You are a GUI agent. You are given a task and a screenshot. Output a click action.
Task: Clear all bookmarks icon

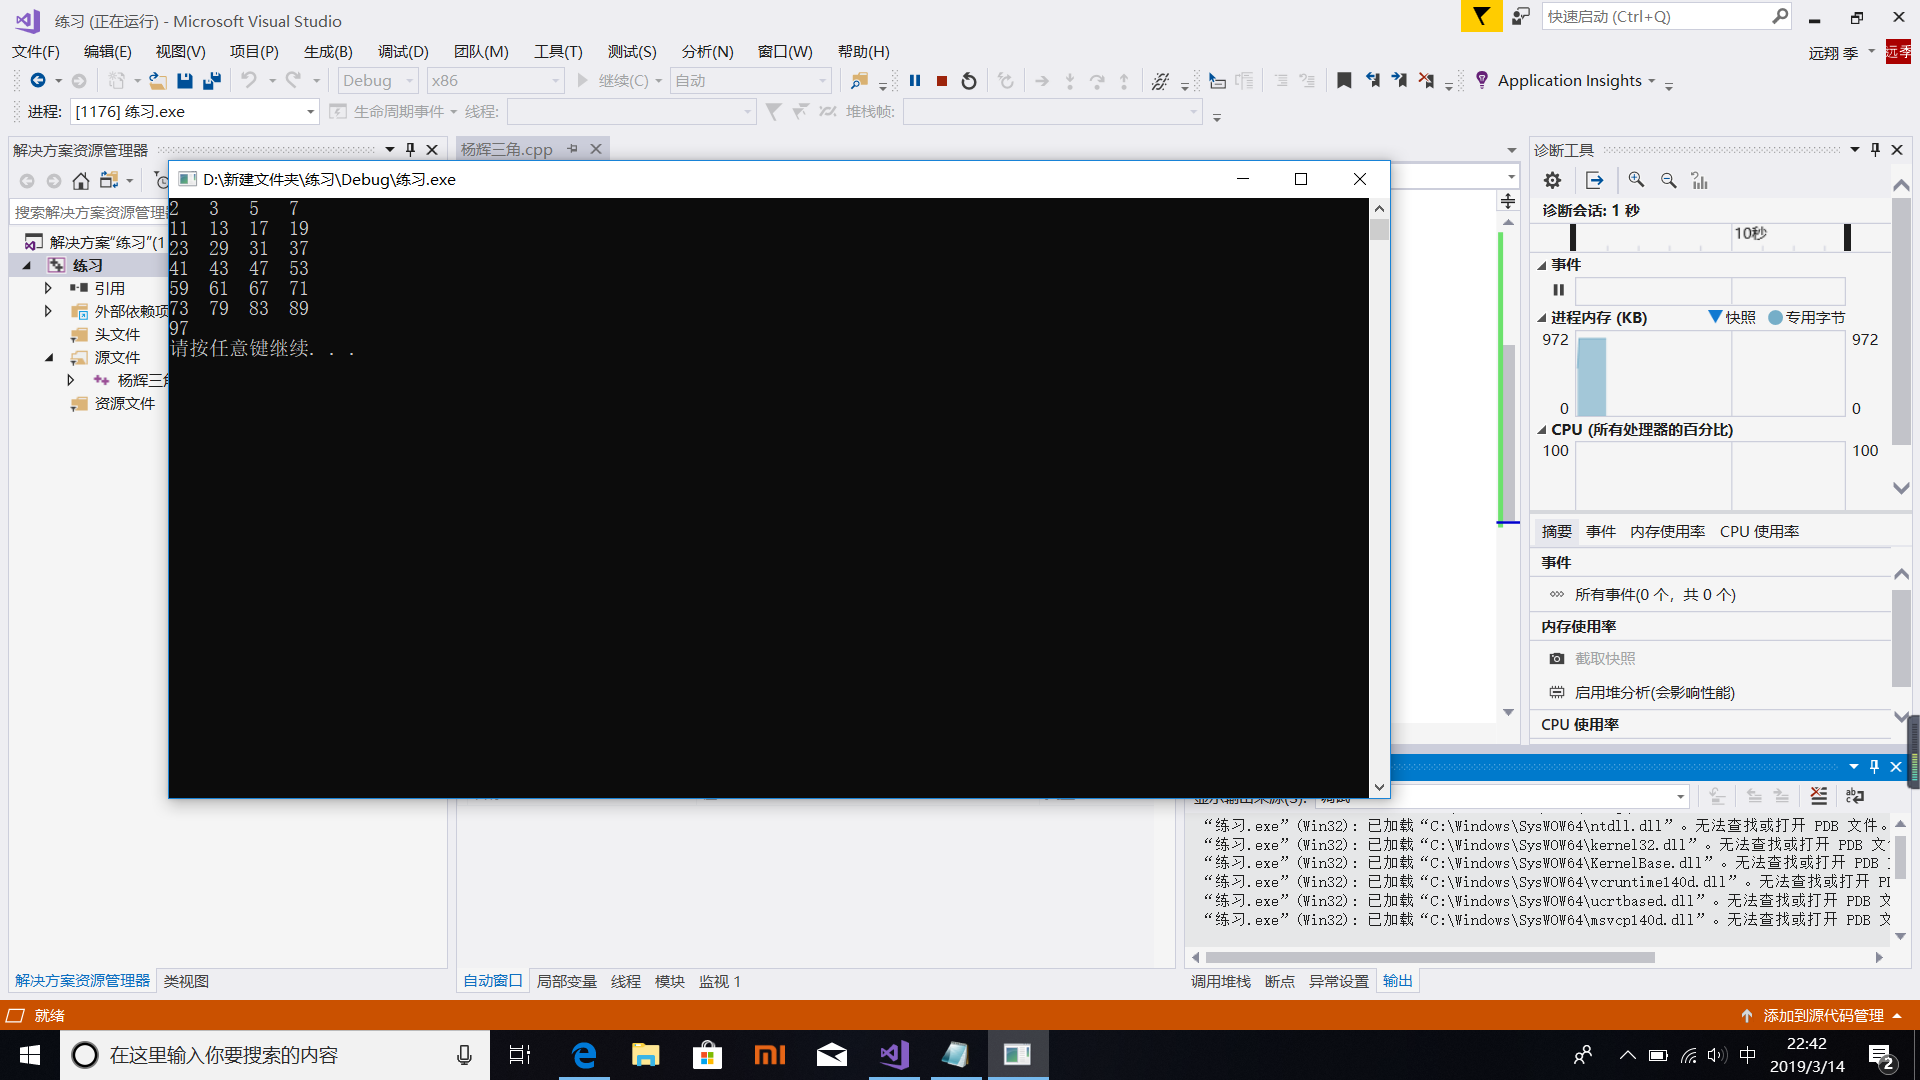1426,81
